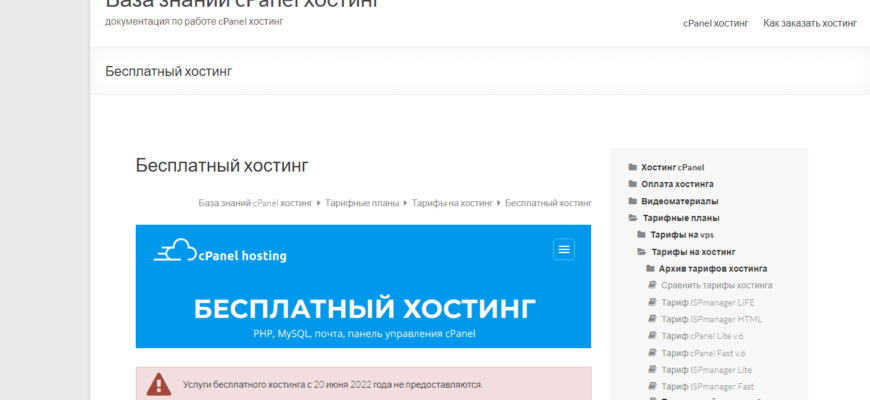Screen dimensions: 870x400
Task: Click the site title База знаний cPanel хостинг
Action: click(x=242, y=3)
